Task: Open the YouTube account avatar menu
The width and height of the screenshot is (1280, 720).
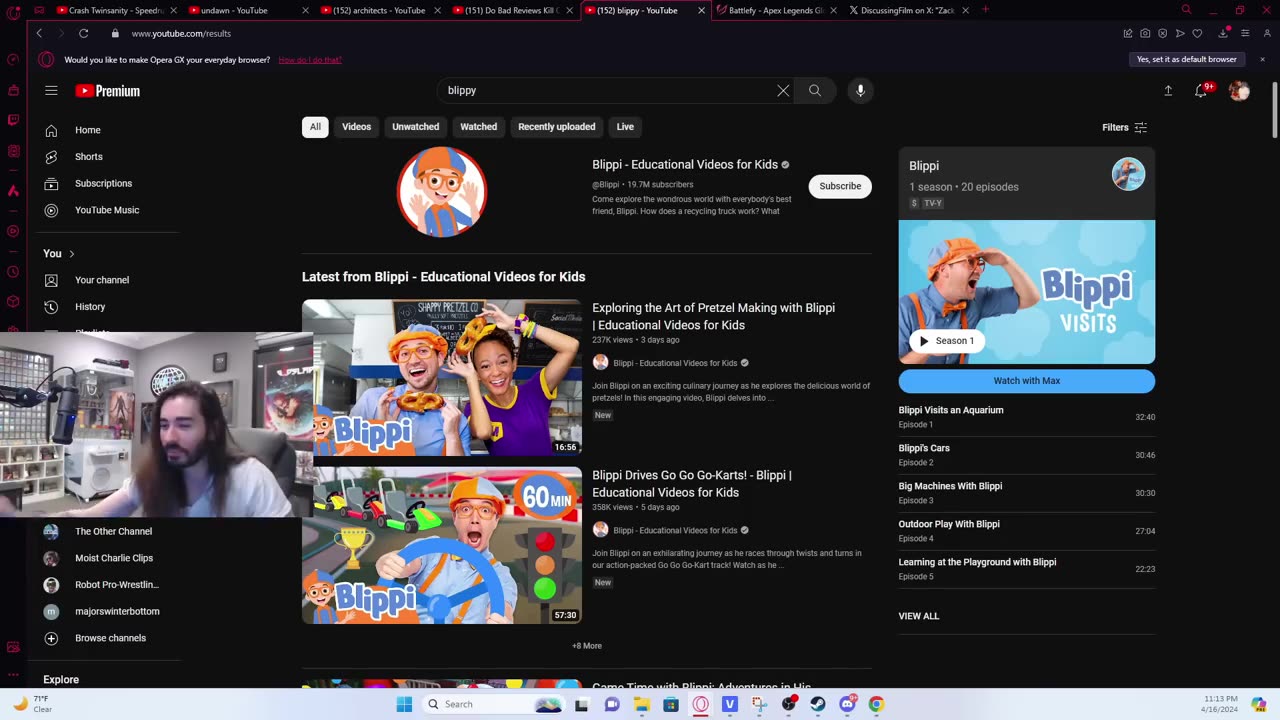Action: [1239, 91]
